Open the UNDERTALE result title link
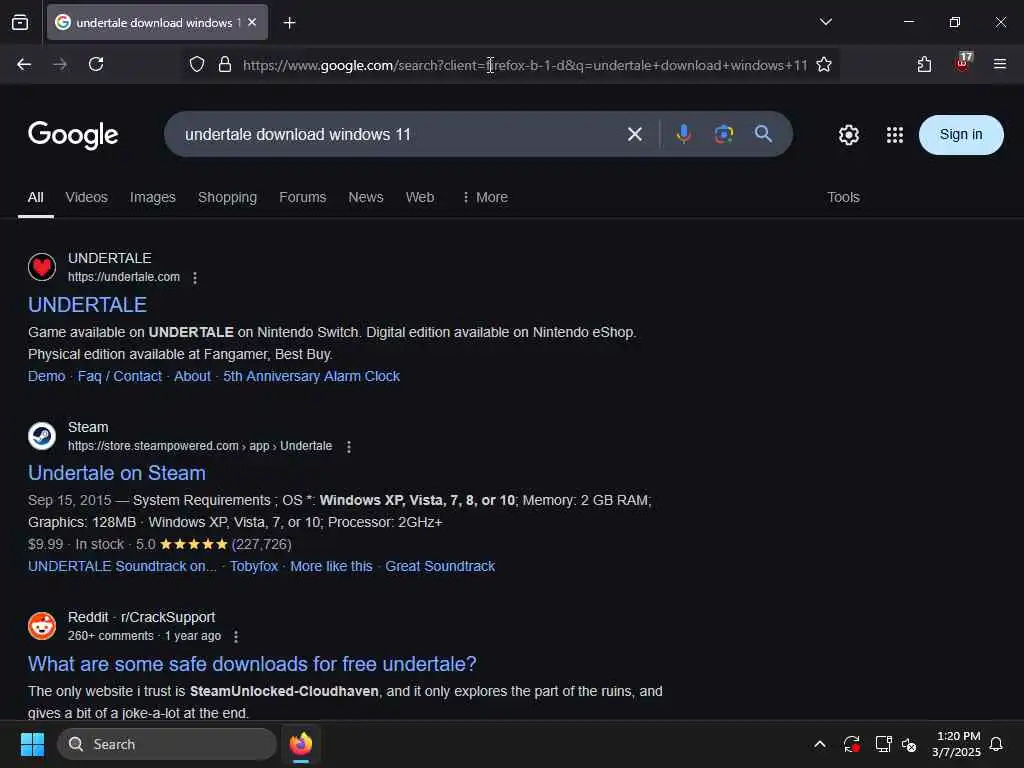The image size is (1024, 768). coord(88,305)
